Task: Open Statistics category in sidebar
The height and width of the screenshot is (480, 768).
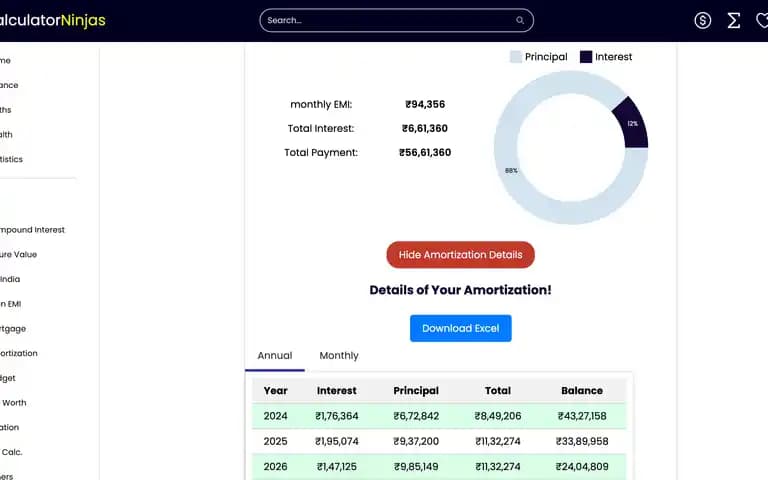Action: (11, 159)
